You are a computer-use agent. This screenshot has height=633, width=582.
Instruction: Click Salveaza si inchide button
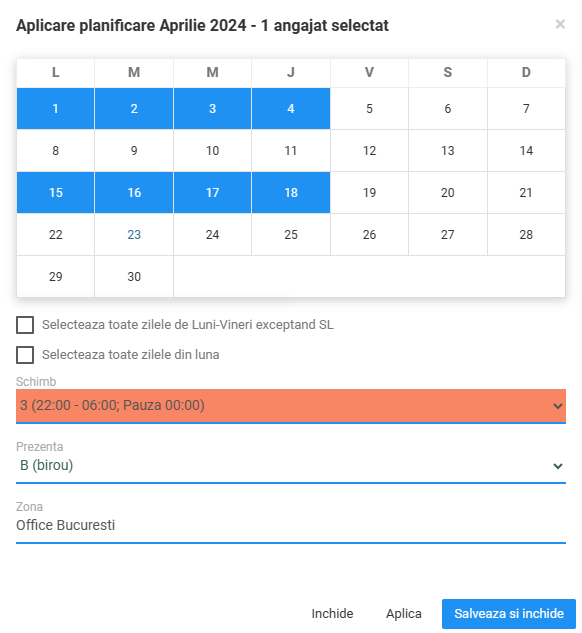pyautogui.click(x=509, y=614)
